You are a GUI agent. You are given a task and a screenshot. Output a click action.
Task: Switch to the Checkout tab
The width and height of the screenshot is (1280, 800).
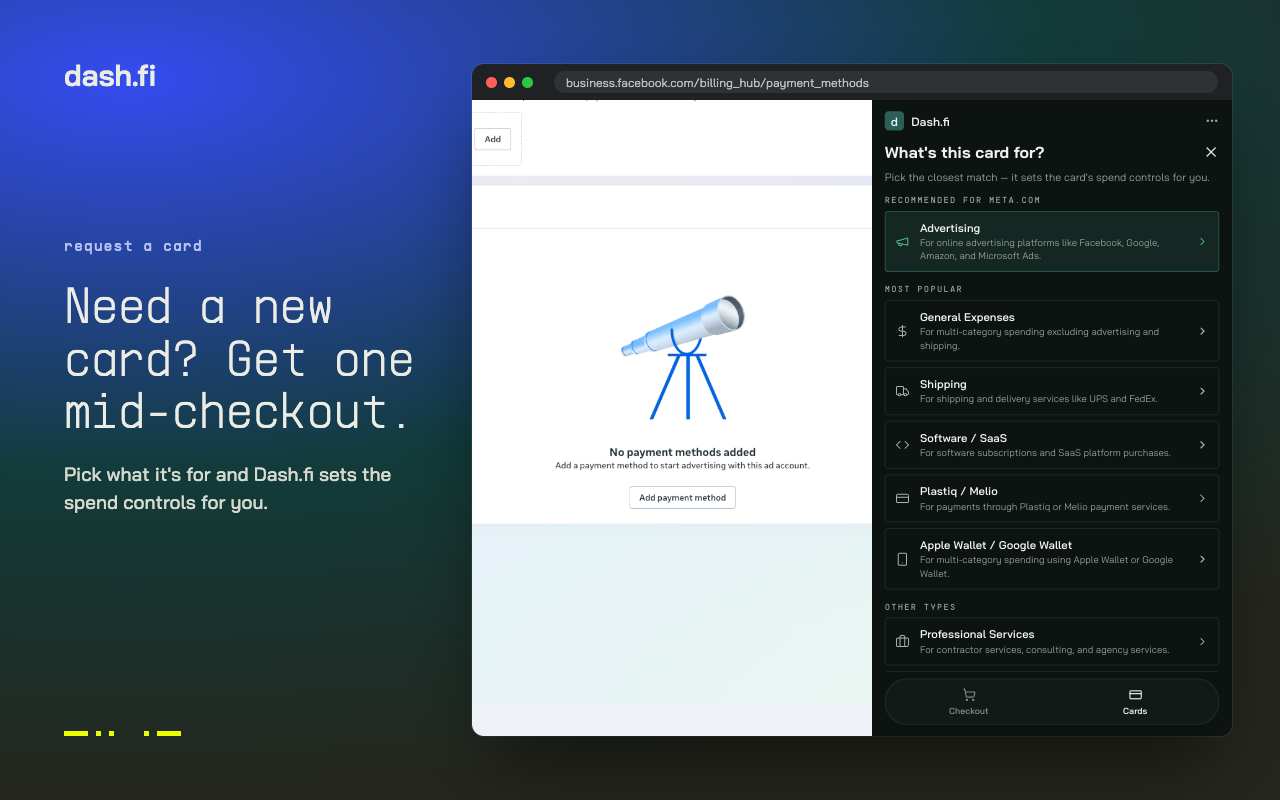[968, 702]
